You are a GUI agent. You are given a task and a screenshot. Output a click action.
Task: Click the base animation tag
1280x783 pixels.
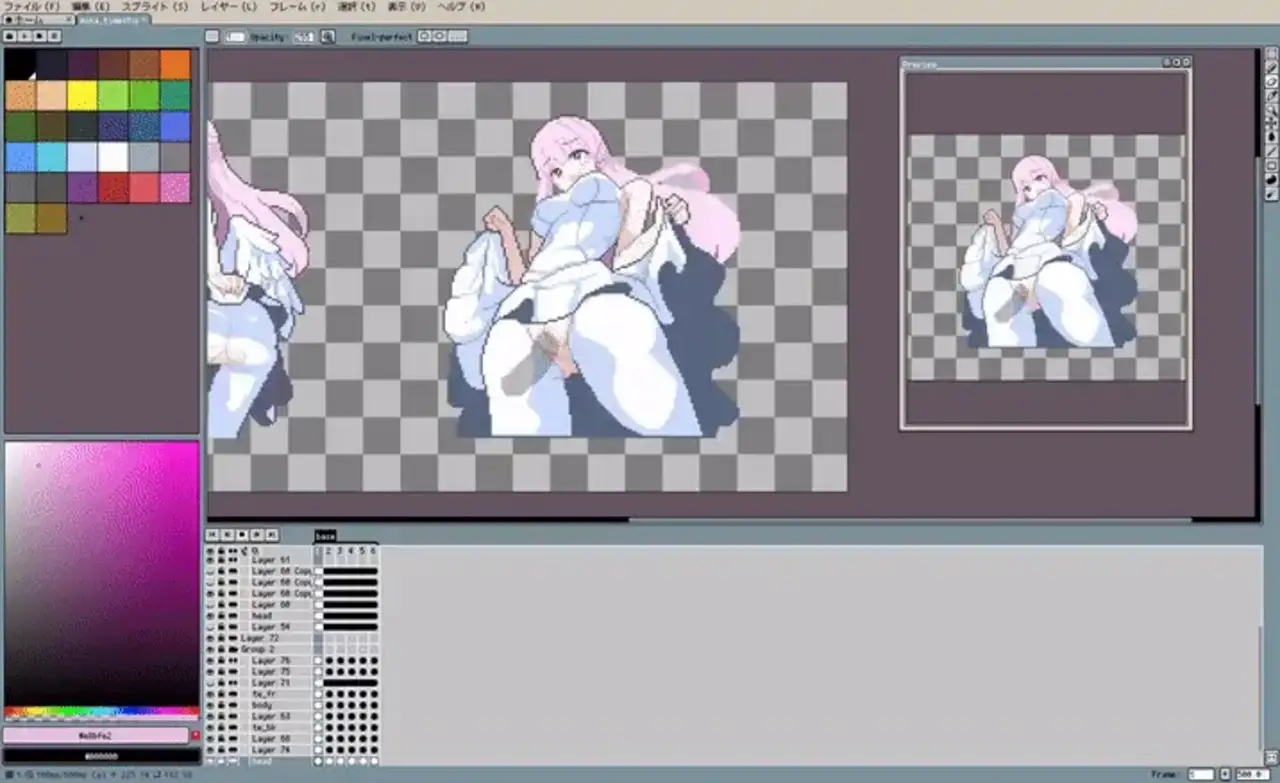coord(325,537)
